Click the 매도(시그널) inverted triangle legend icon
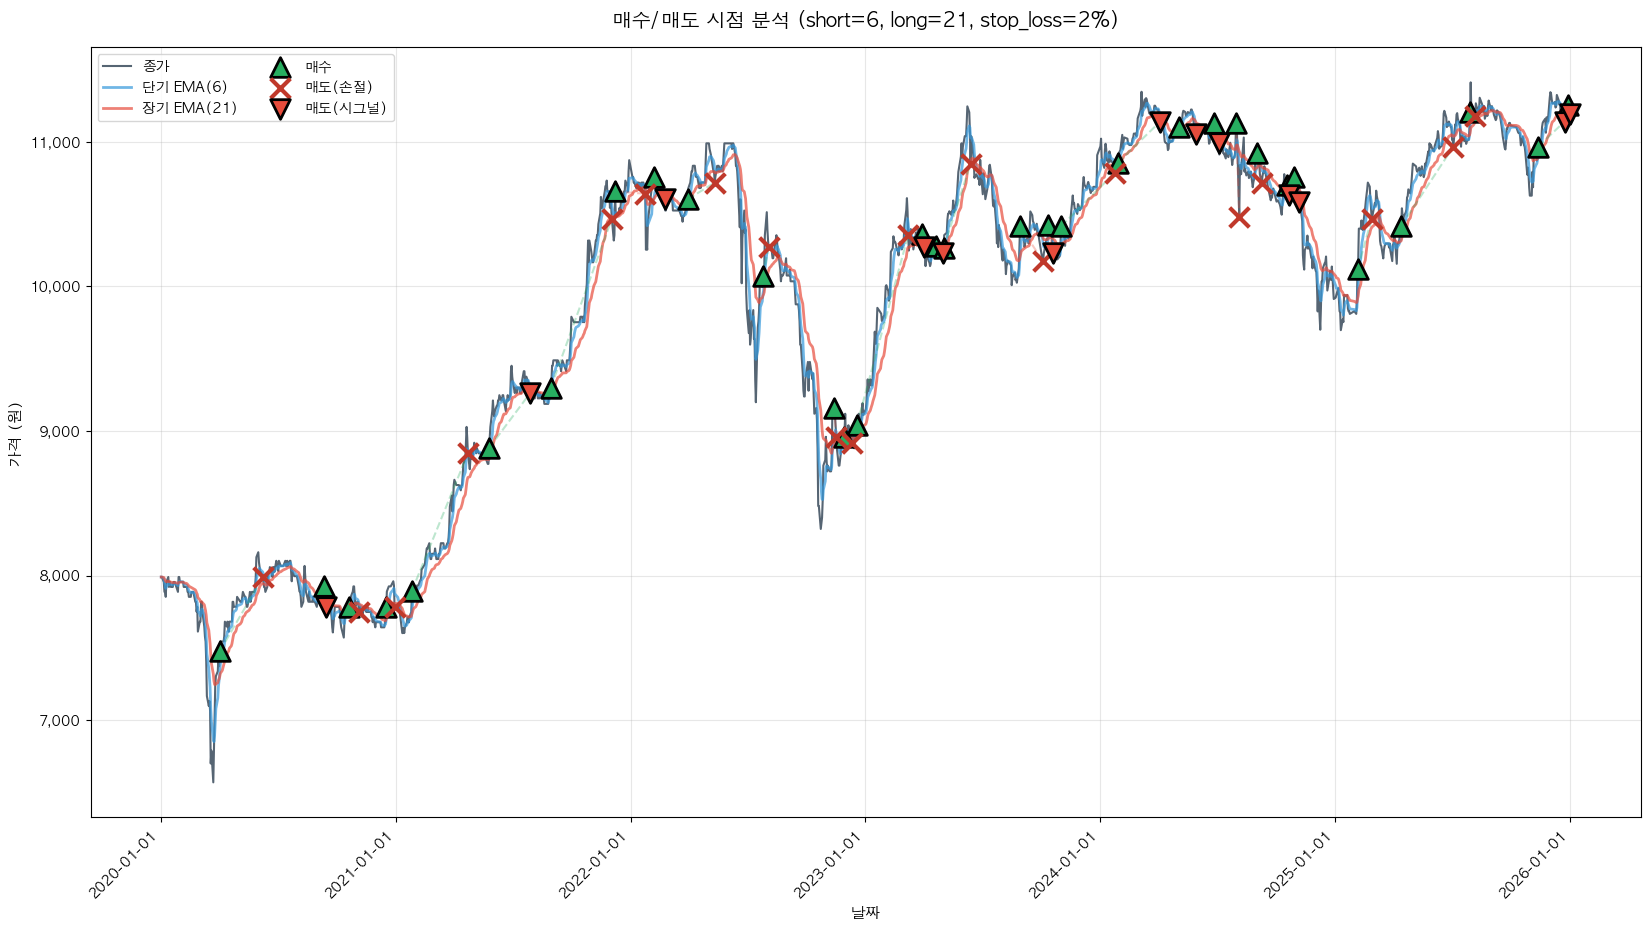The image size is (1650, 930). (x=280, y=109)
